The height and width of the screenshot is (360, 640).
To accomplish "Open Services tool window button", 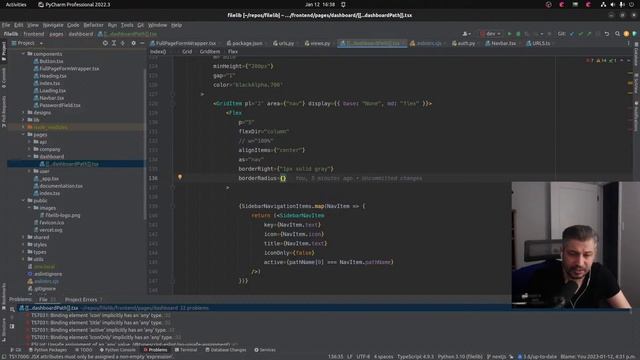I will pyautogui.click(x=265, y=350).
